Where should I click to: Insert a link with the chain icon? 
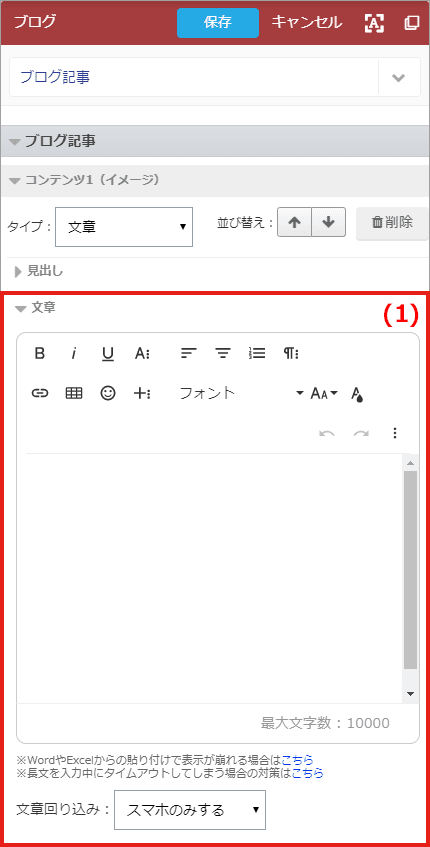39,393
